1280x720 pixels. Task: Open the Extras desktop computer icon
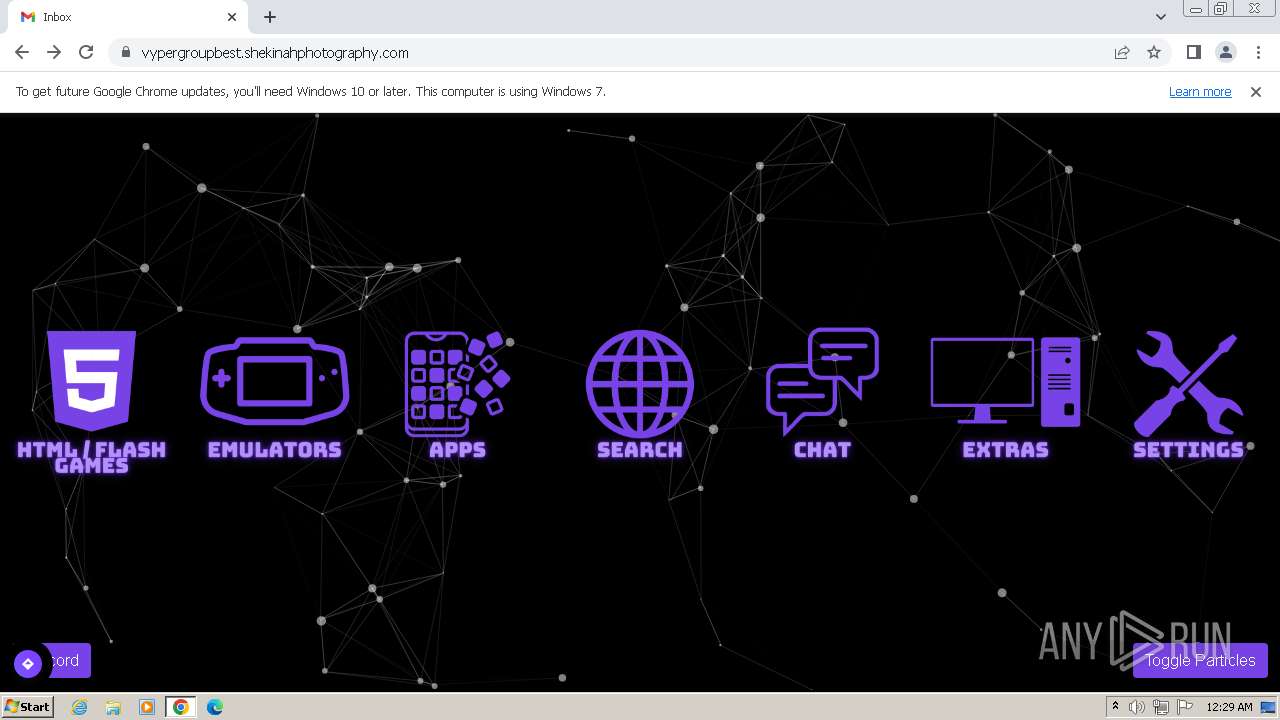1005,382
